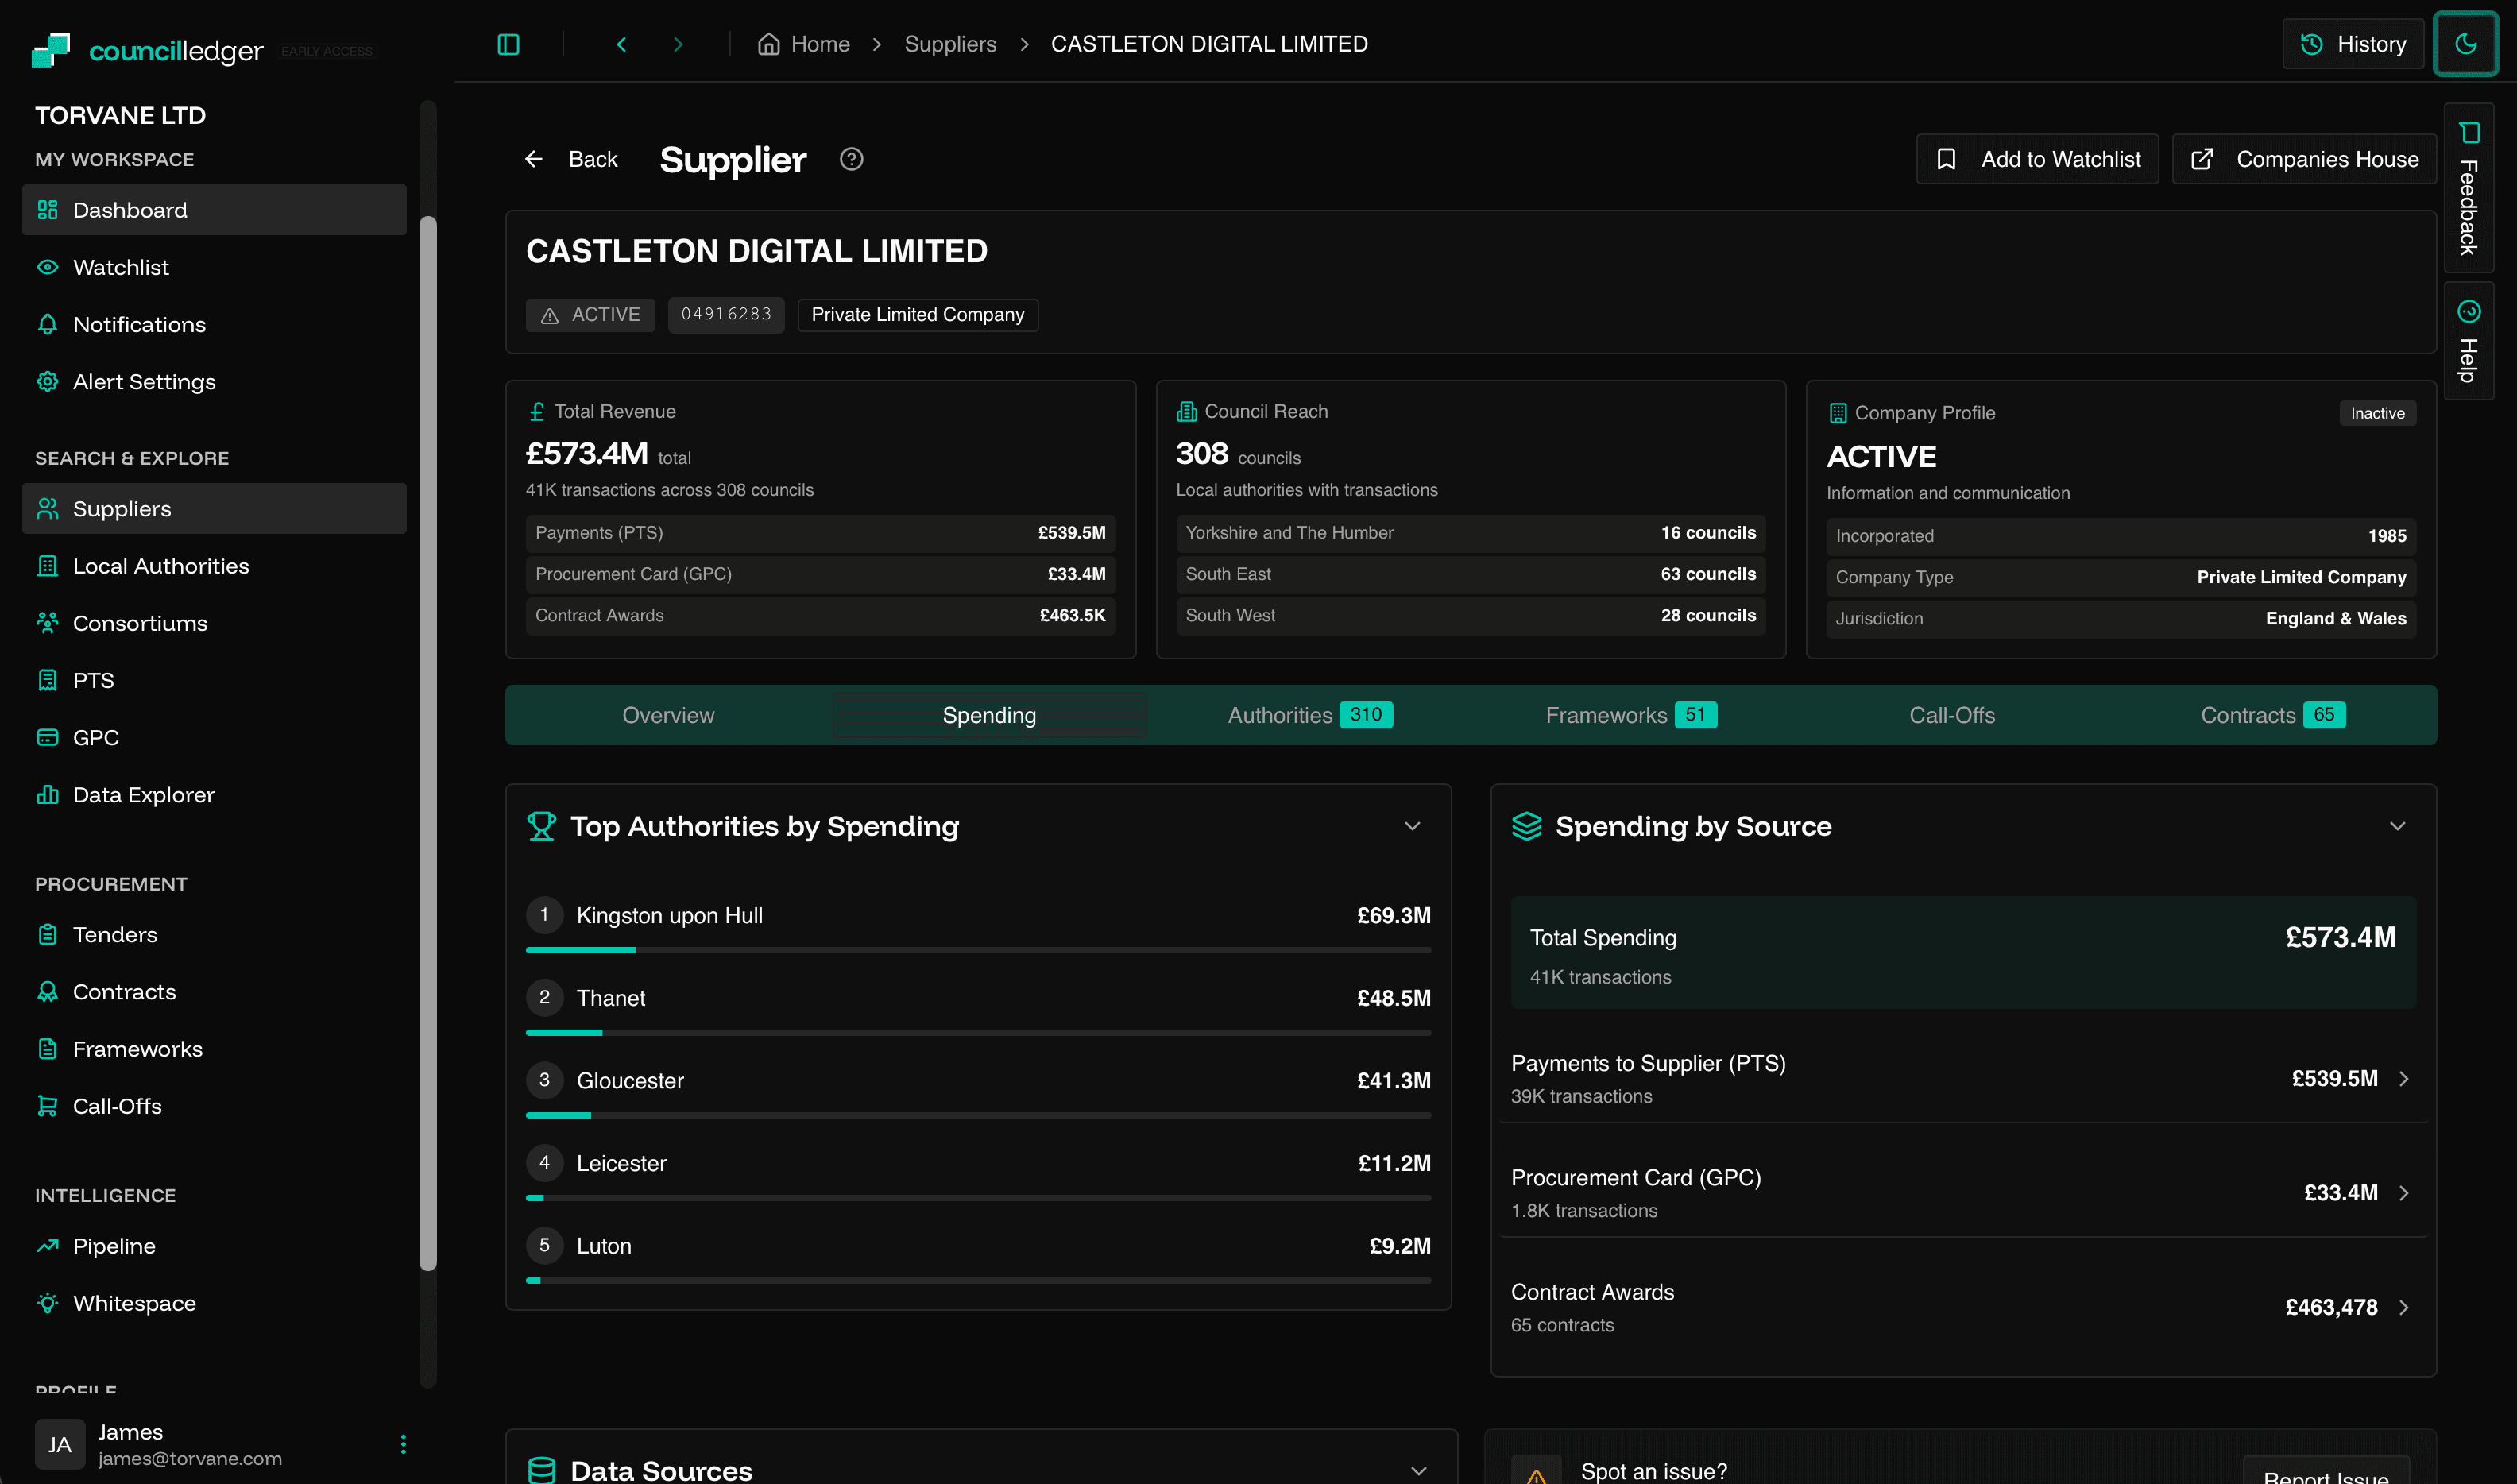Click the Watchlist eye icon

tap(47, 267)
